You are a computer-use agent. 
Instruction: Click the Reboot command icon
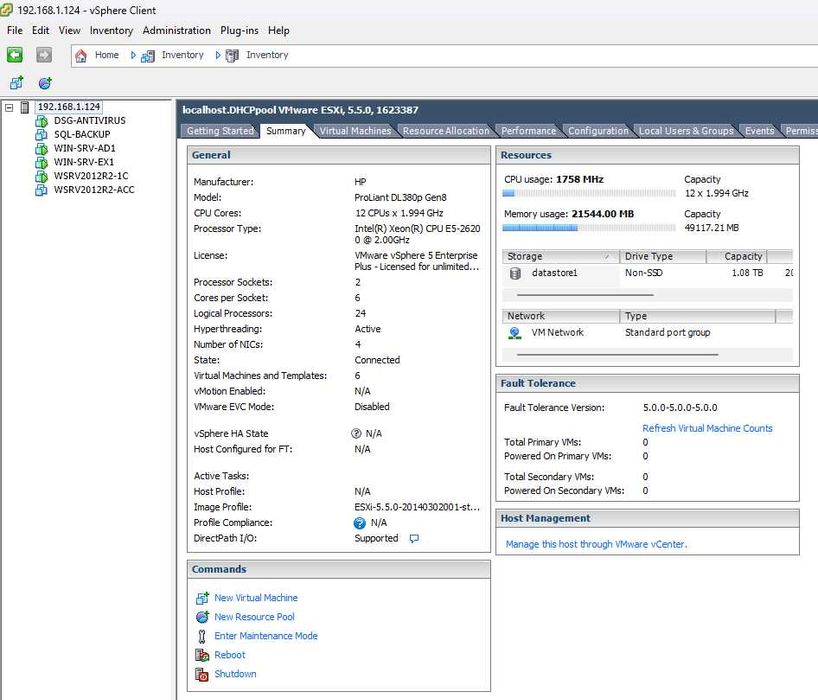tap(202, 655)
